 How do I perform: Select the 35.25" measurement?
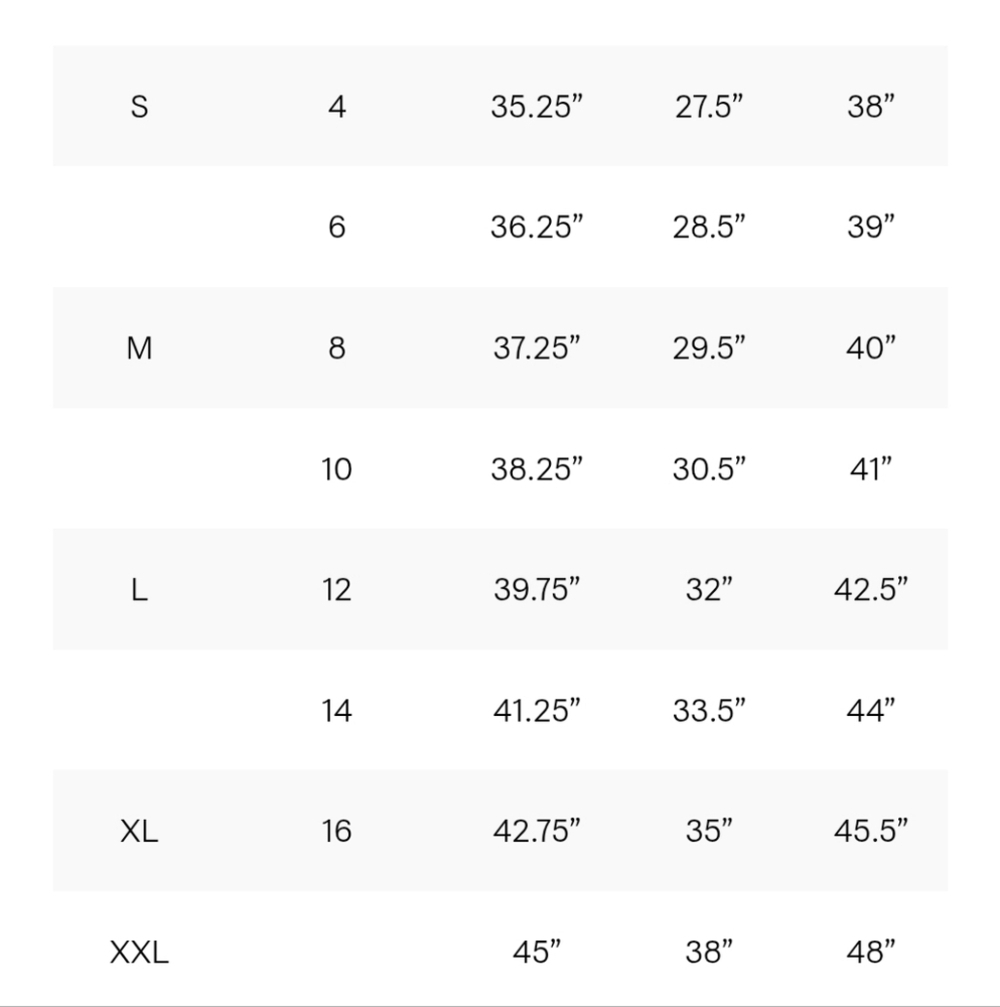[x=537, y=107]
